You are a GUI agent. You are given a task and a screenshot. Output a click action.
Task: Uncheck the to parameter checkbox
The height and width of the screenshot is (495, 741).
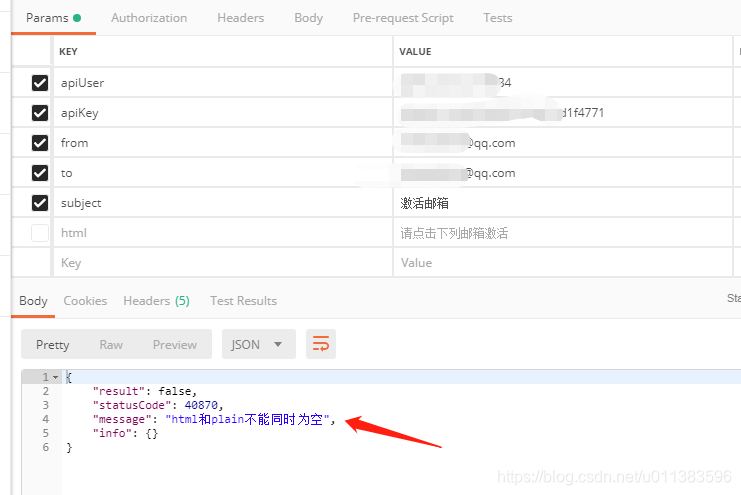click(40, 173)
